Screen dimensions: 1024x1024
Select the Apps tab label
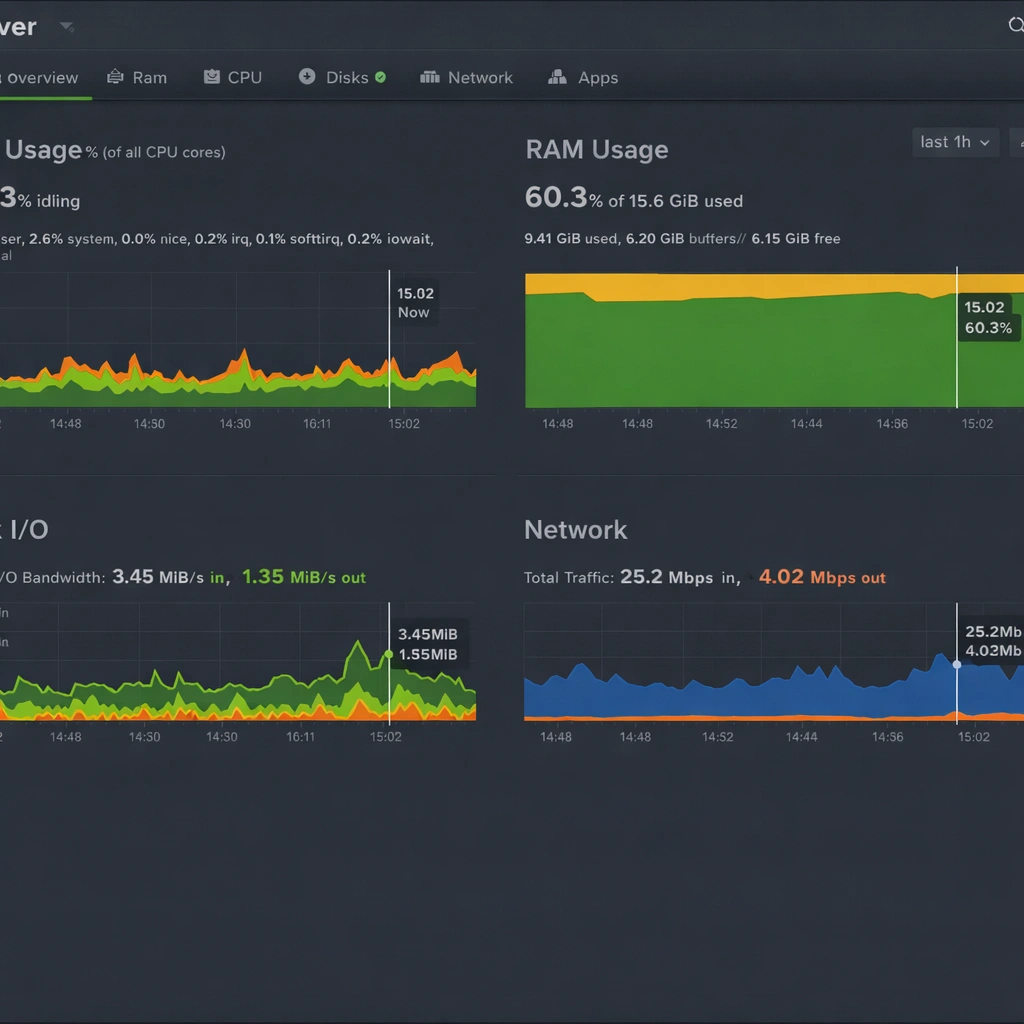click(598, 78)
